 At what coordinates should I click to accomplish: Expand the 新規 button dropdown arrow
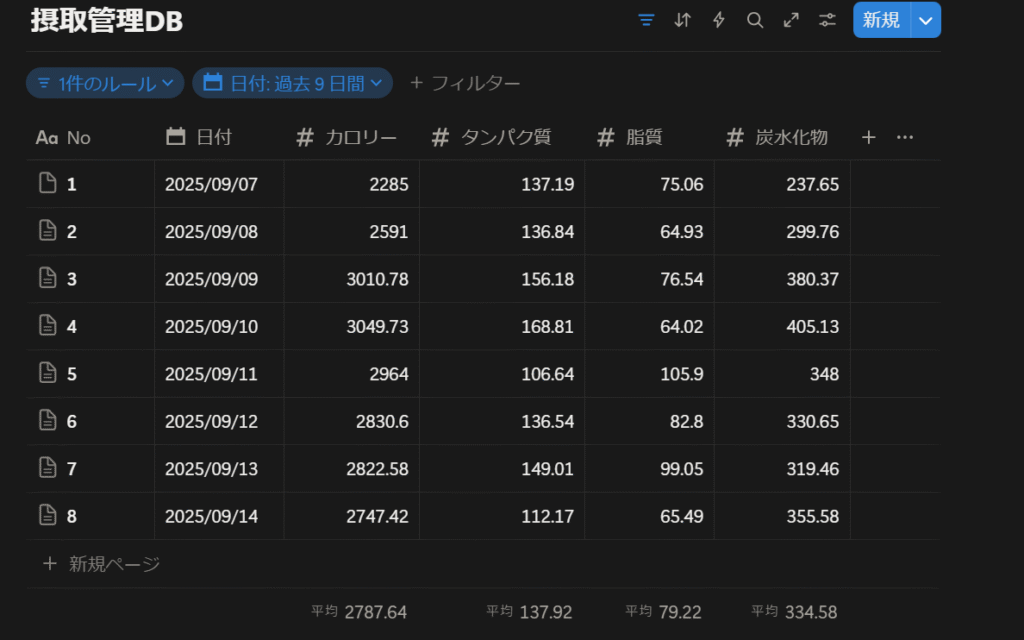(926, 20)
